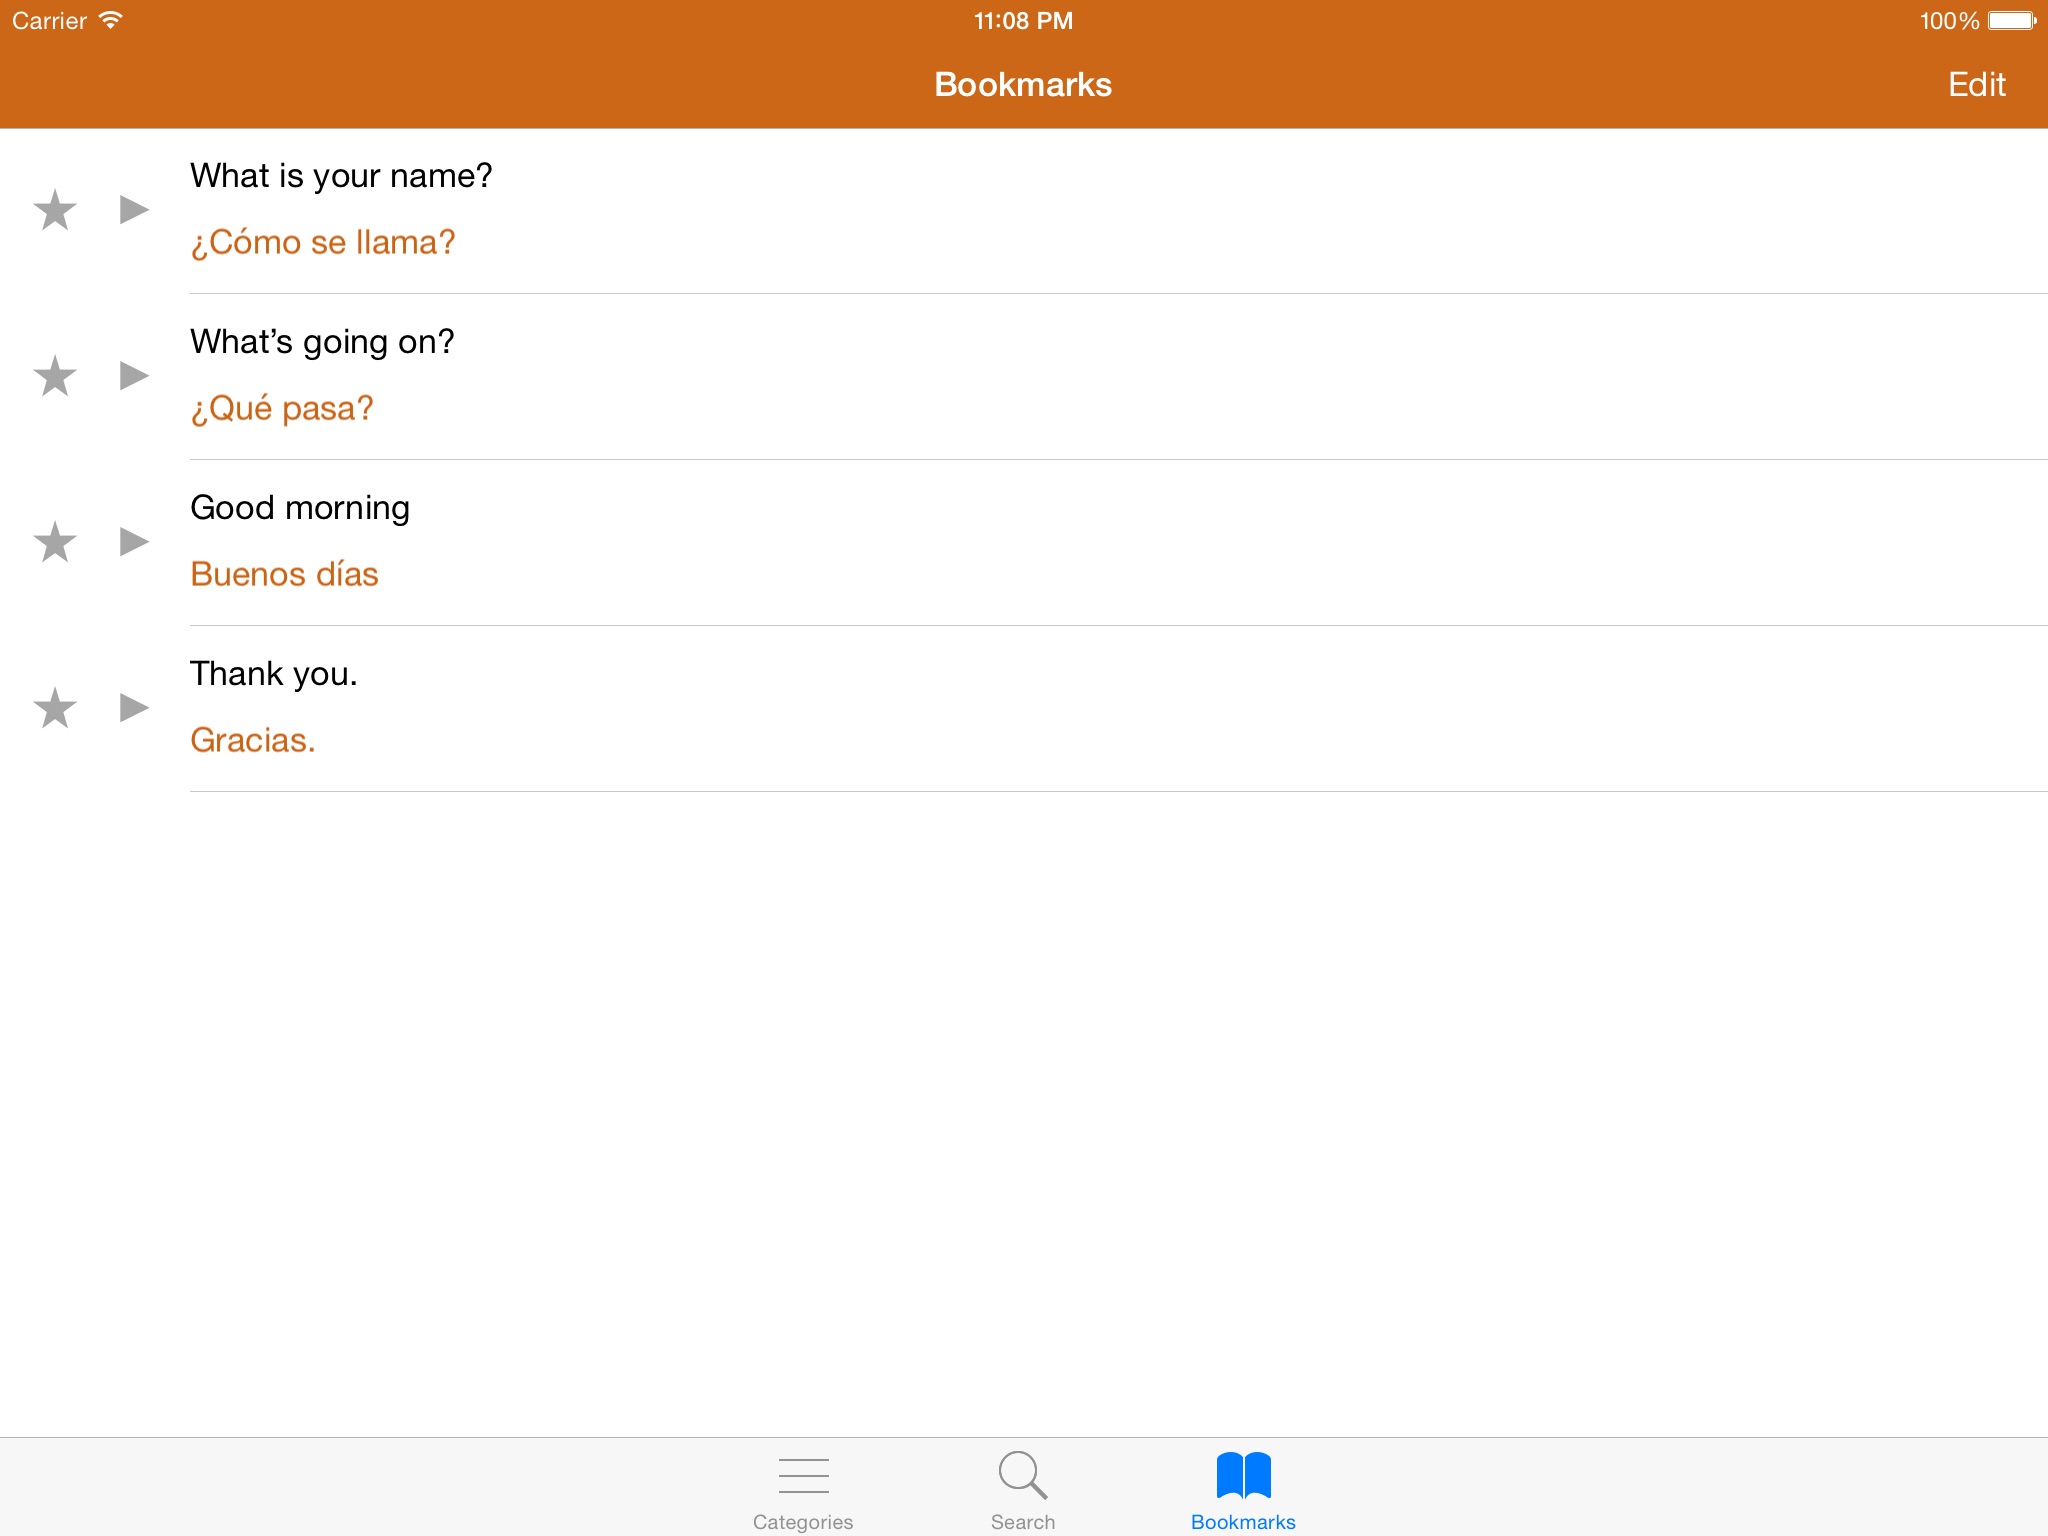The image size is (2048, 1536).
Task: Select the 'What's going on?' phrase text
Action: tap(322, 342)
